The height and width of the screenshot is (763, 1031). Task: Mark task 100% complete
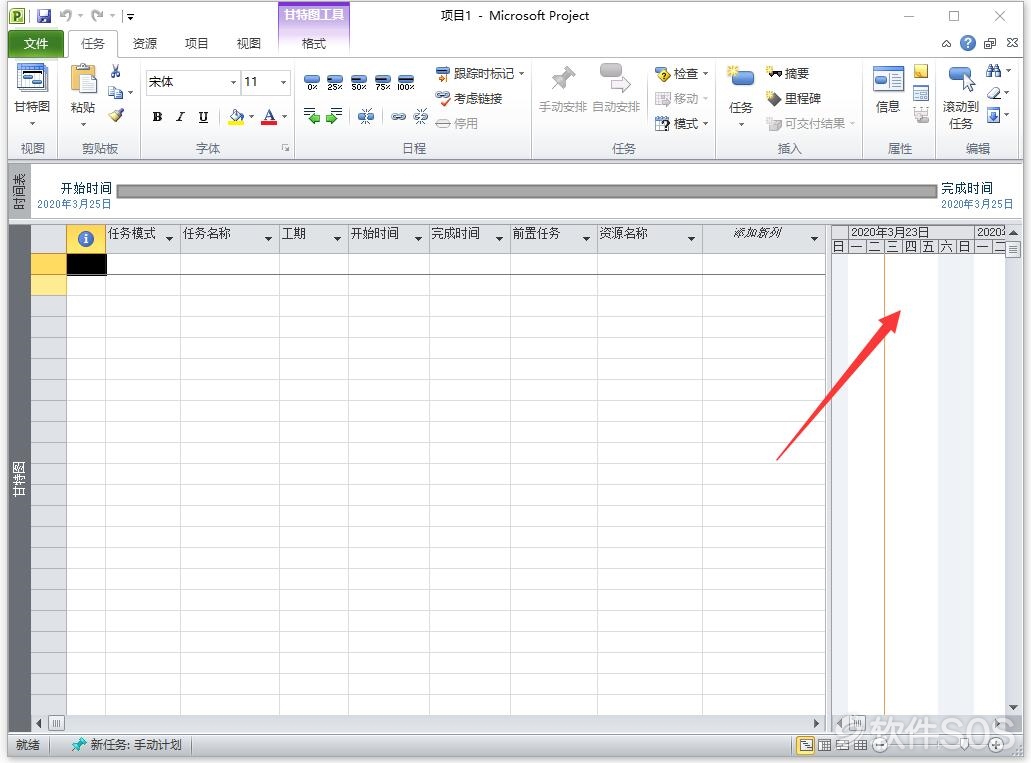(406, 82)
